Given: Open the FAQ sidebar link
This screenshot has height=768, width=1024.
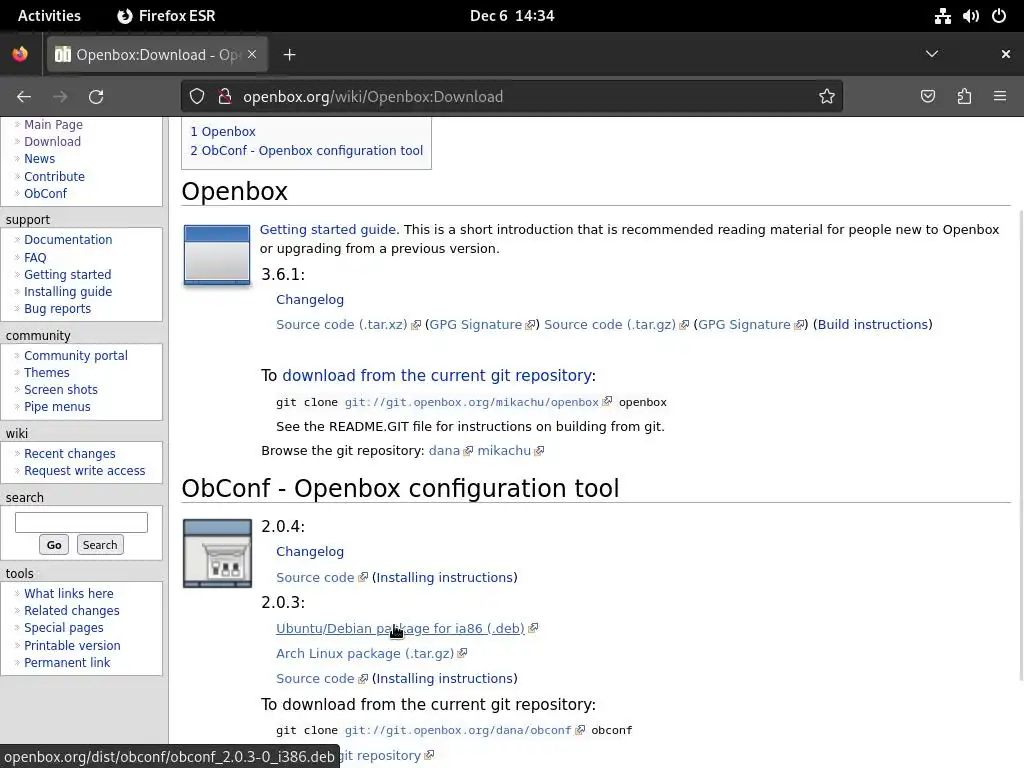Looking at the screenshot, I should [x=35, y=257].
